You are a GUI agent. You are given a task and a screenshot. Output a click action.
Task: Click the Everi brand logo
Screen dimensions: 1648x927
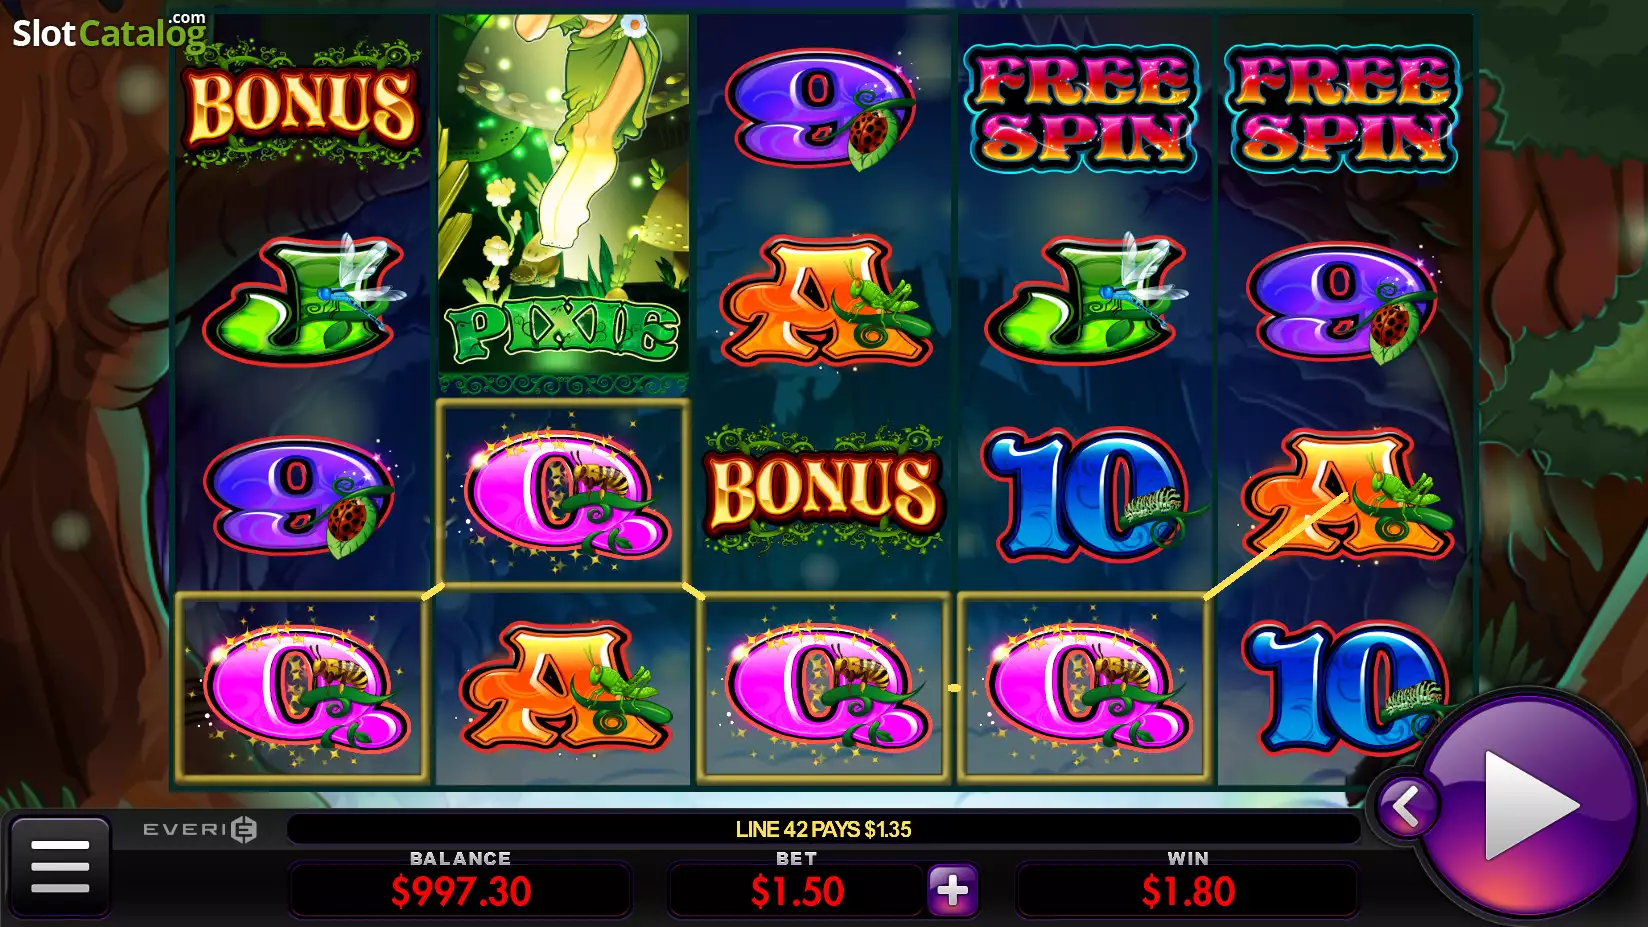tap(200, 829)
